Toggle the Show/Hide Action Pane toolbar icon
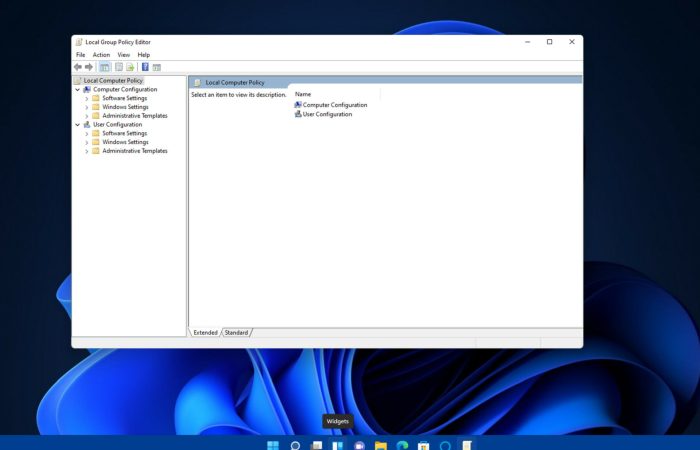 pyautogui.click(x=157, y=67)
